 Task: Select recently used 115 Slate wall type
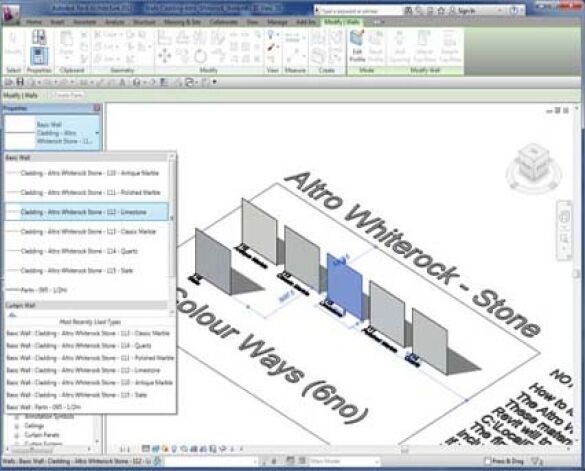pos(77,395)
